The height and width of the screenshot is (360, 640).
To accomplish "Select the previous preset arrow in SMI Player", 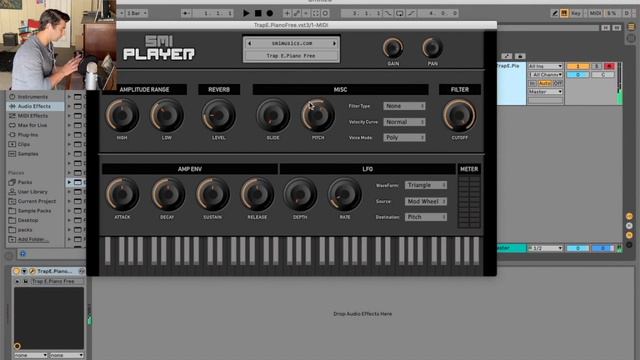I will click(x=250, y=43).
